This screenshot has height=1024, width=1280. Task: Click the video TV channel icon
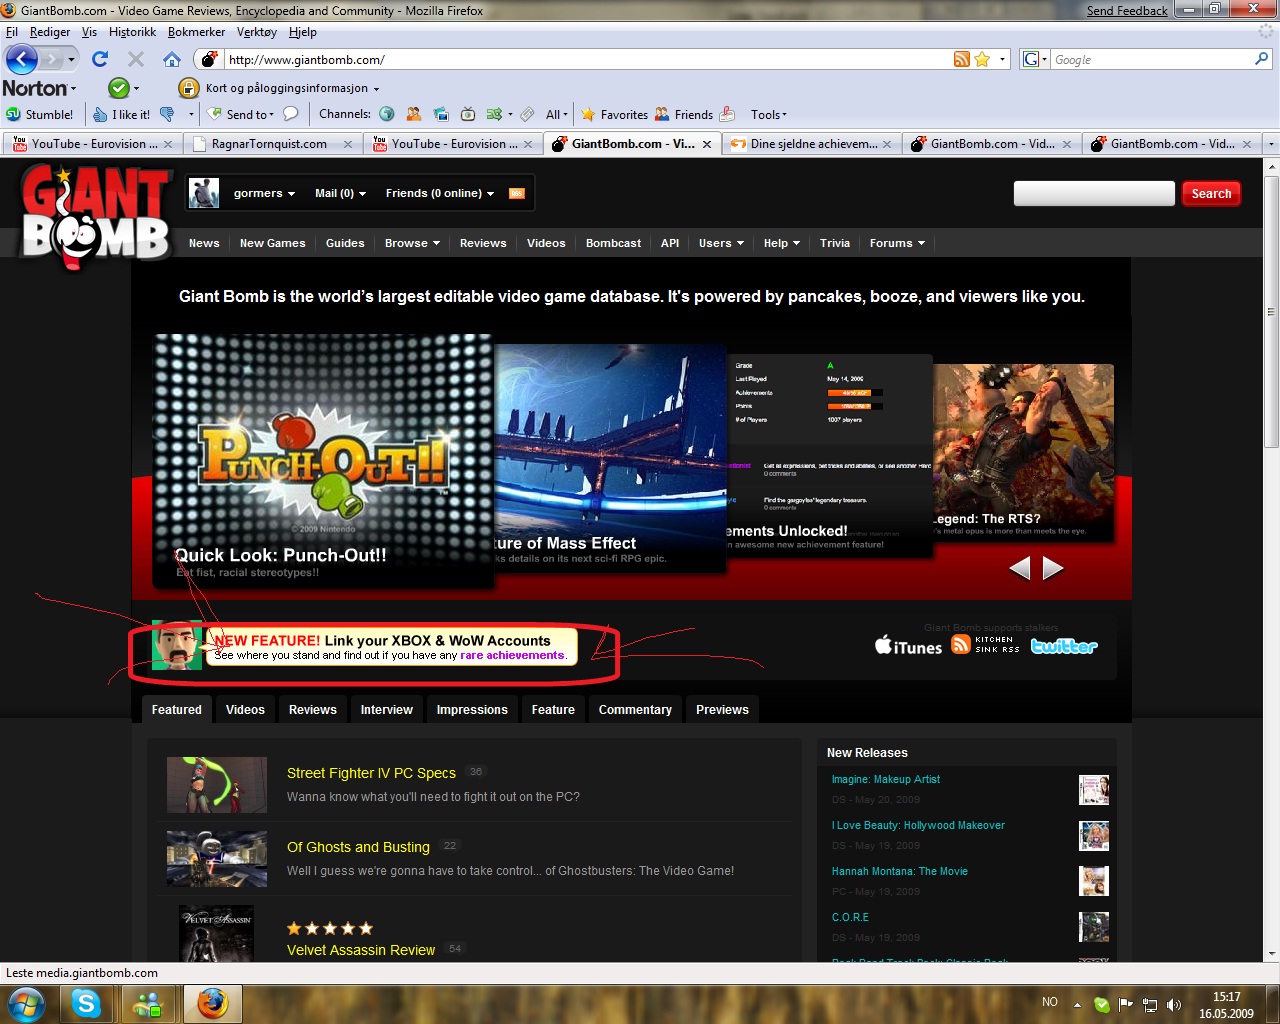(x=467, y=114)
